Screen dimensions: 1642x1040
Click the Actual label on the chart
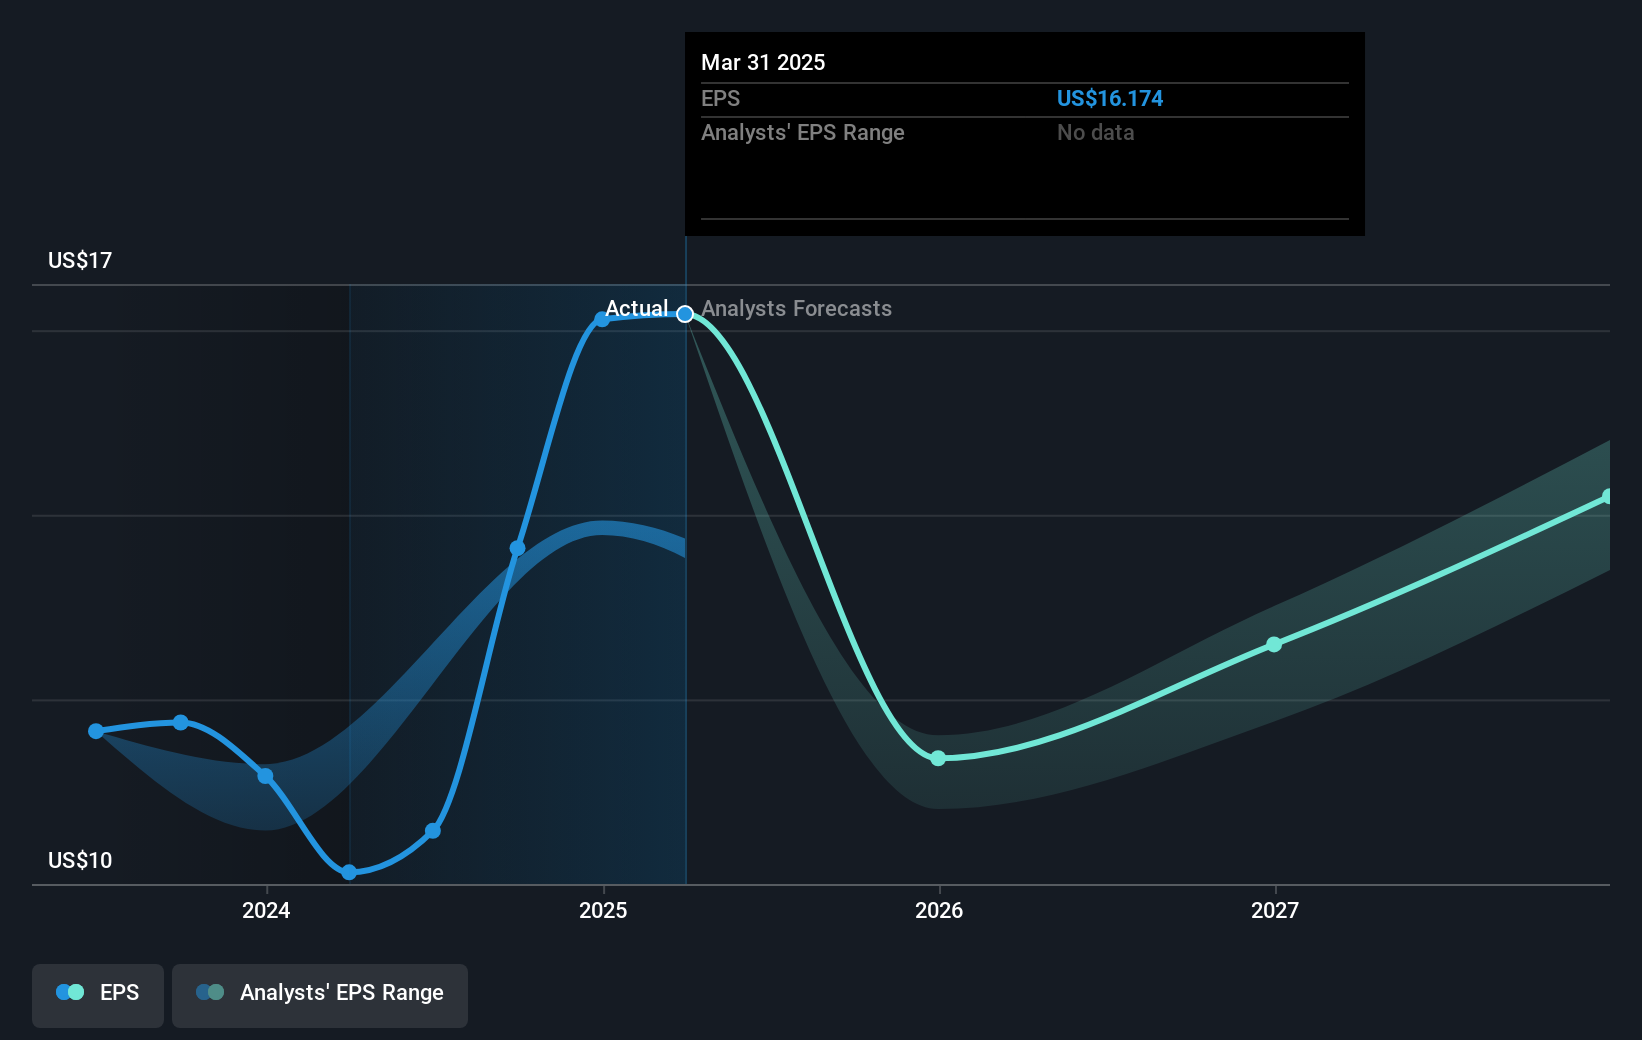coord(637,309)
